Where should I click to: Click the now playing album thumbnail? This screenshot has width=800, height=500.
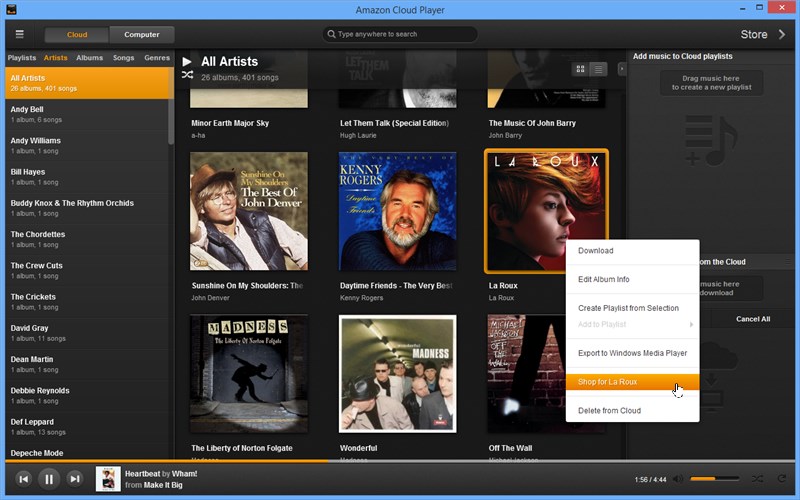click(108, 479)
